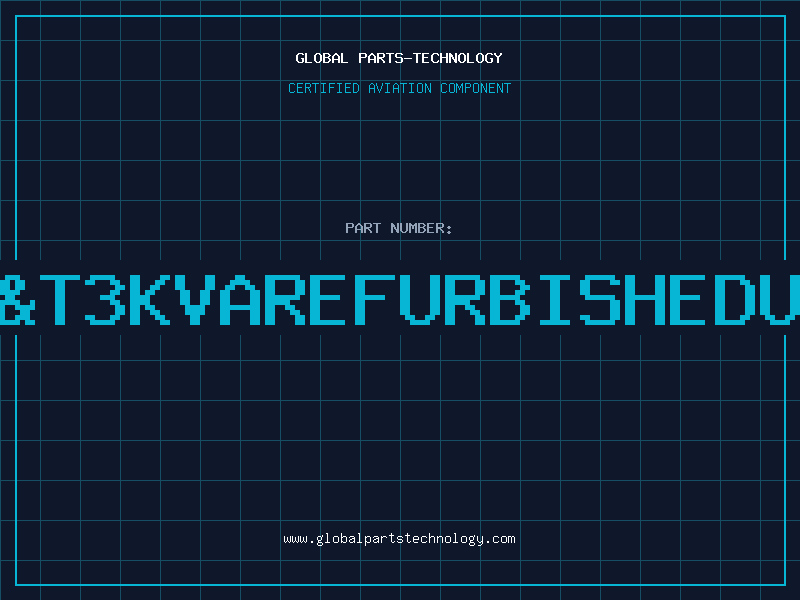The image size is (800, 600).
Task: Select the CERTIFIED AVIATION COMPONENT subtitle
Action: pos(399,88)
